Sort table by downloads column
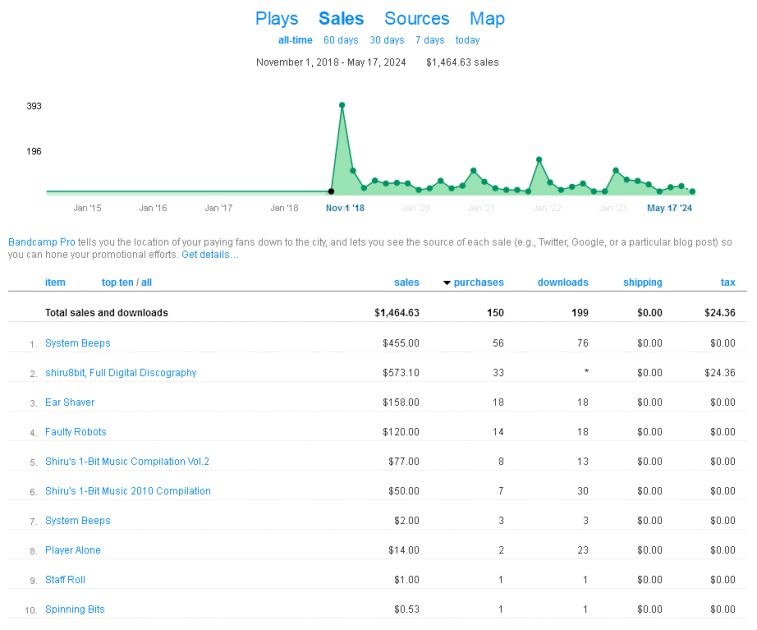This screenshot has height=630, width=757. pos(563,282)
